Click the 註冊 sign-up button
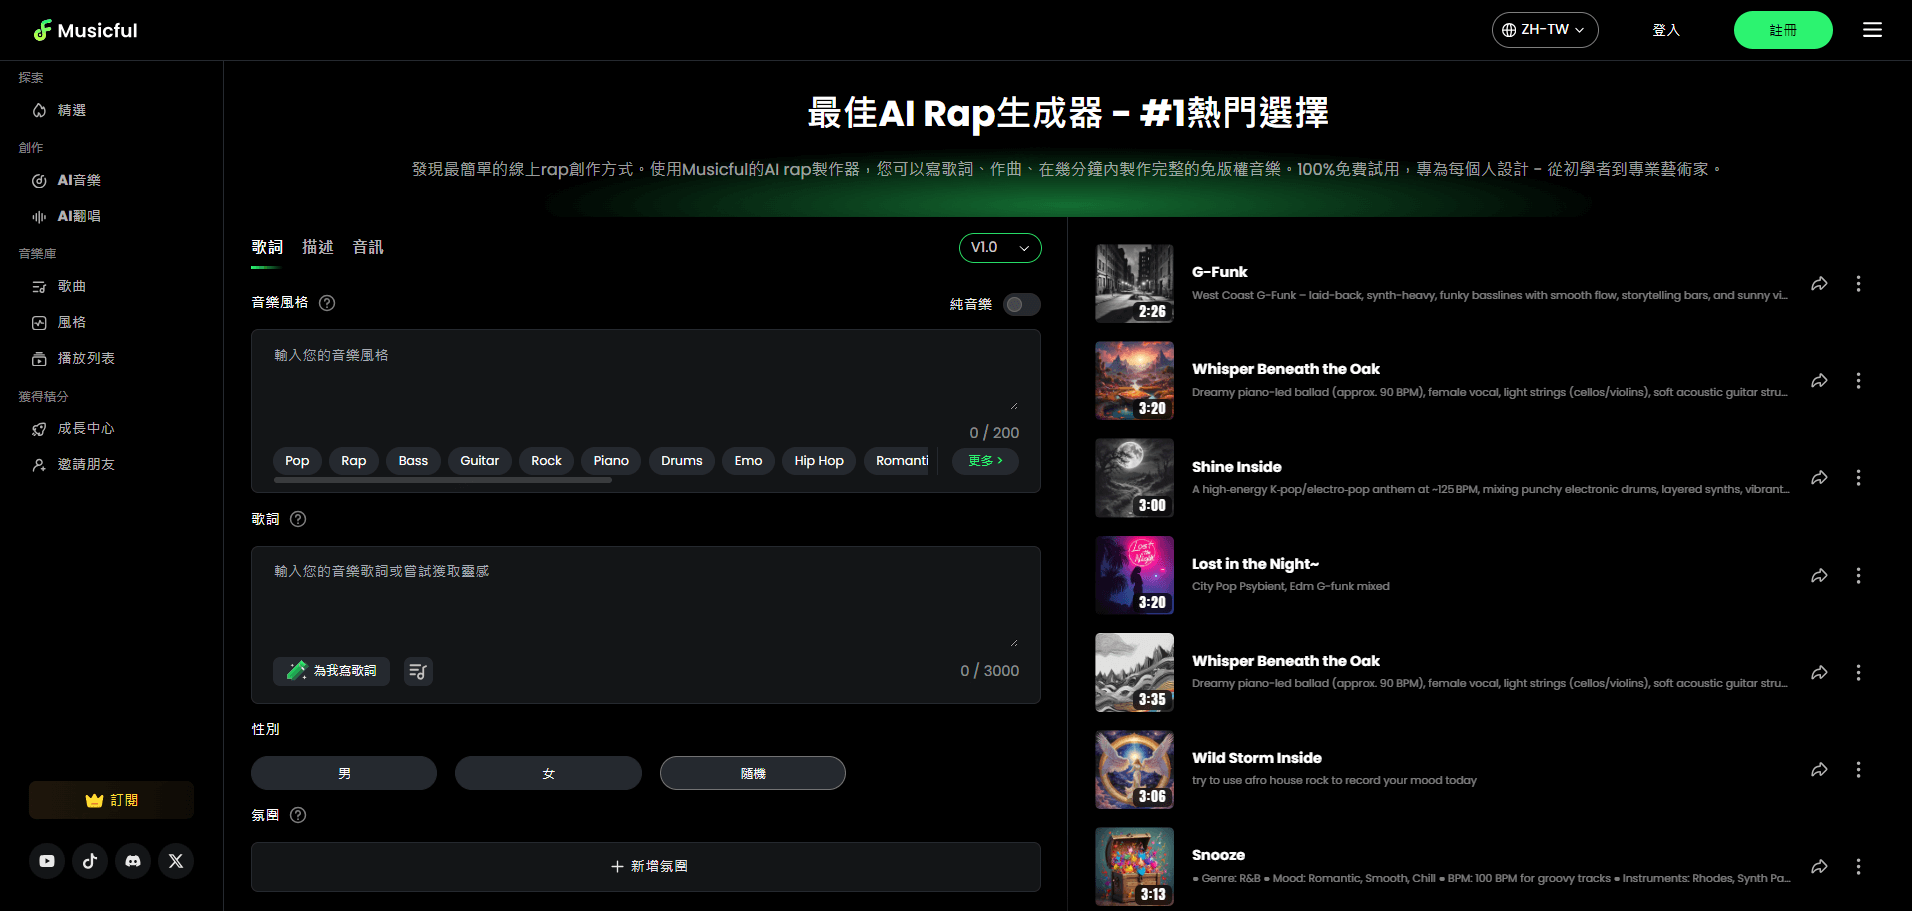This screenshot has height=911, width=1912. [1782, 30]
